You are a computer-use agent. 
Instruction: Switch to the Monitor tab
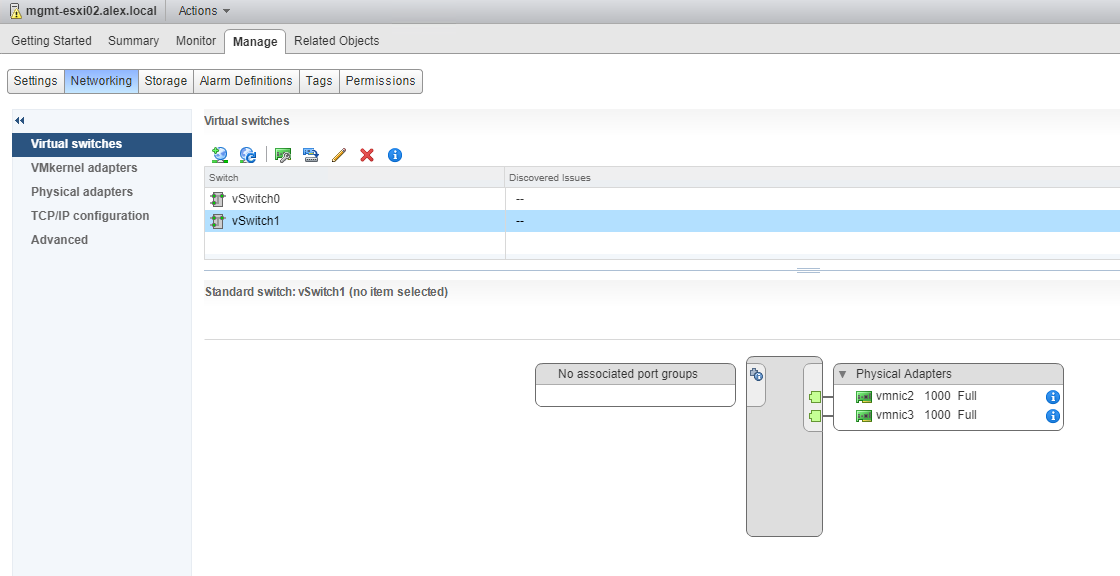(x=196, y=41)
